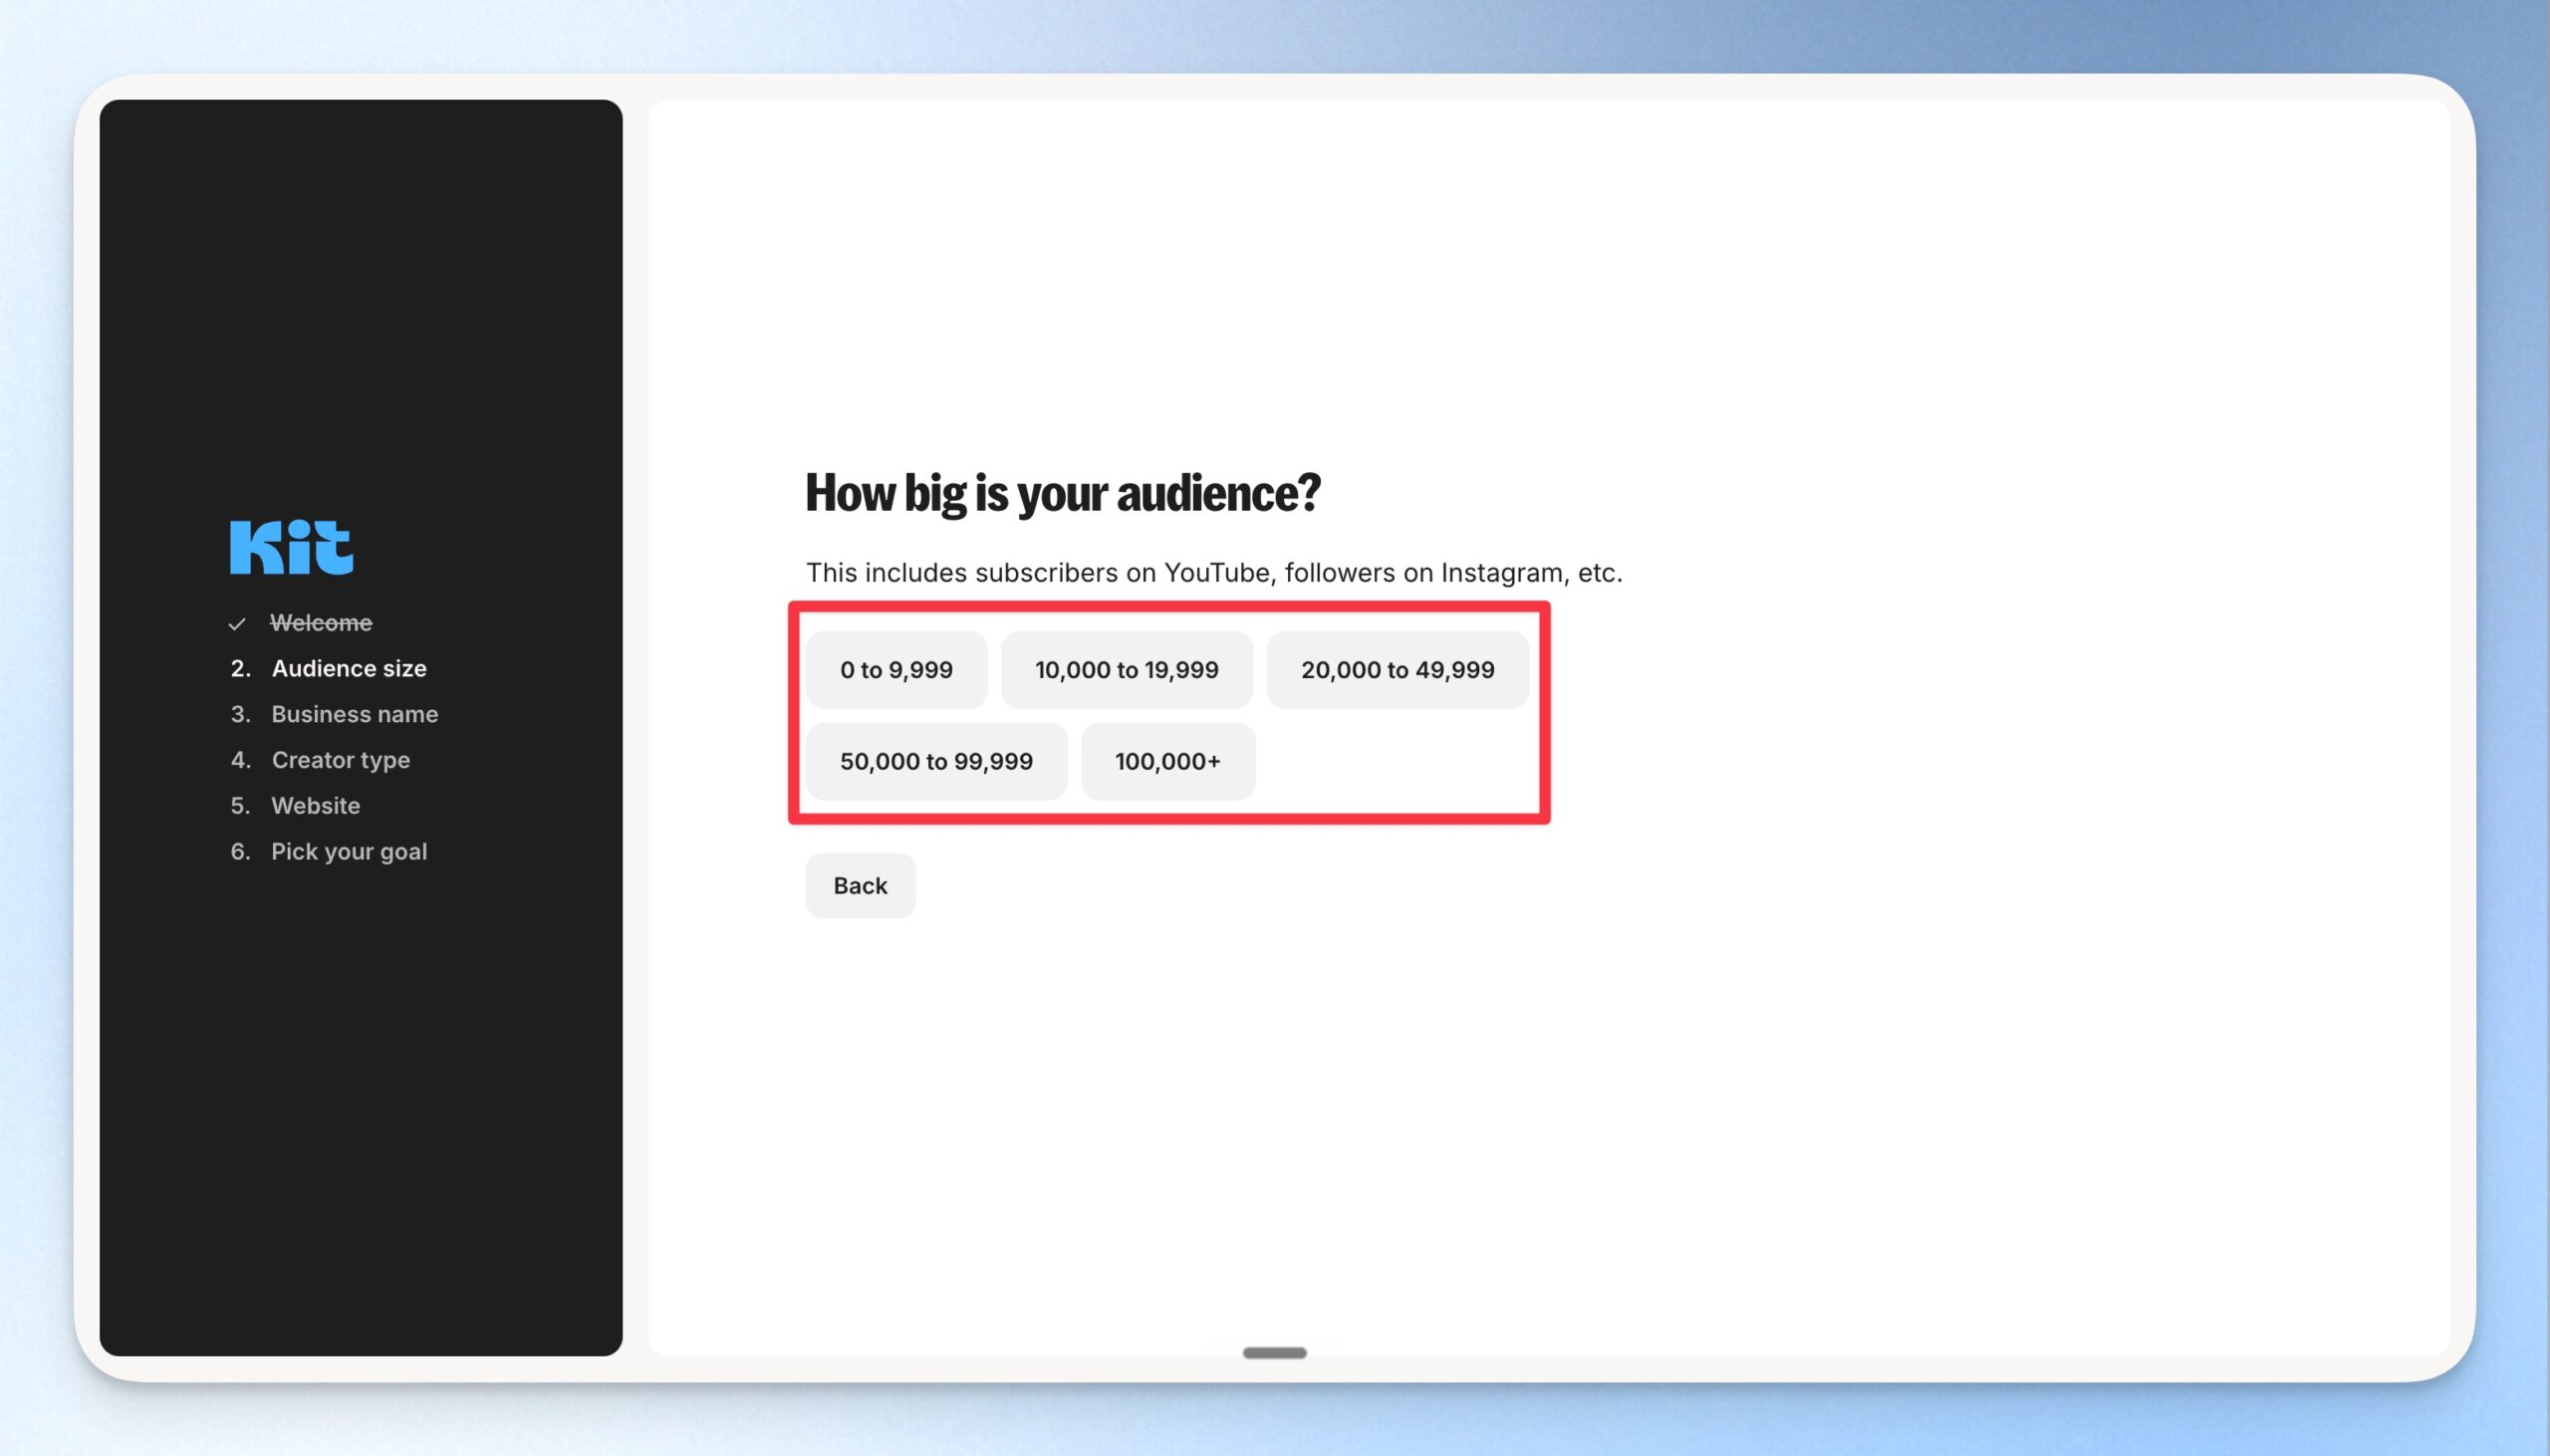Click the gray handle at bottom center

click(1274, 1353)
